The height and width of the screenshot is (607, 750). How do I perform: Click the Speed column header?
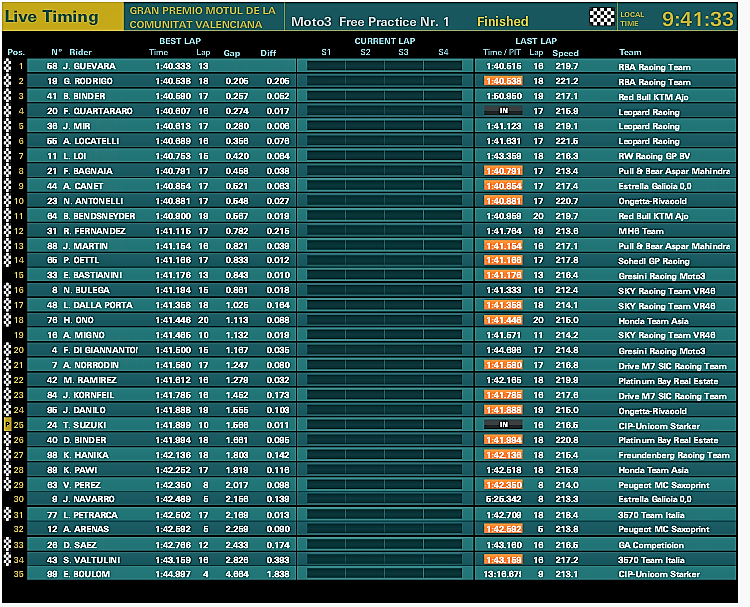(565, 53)
